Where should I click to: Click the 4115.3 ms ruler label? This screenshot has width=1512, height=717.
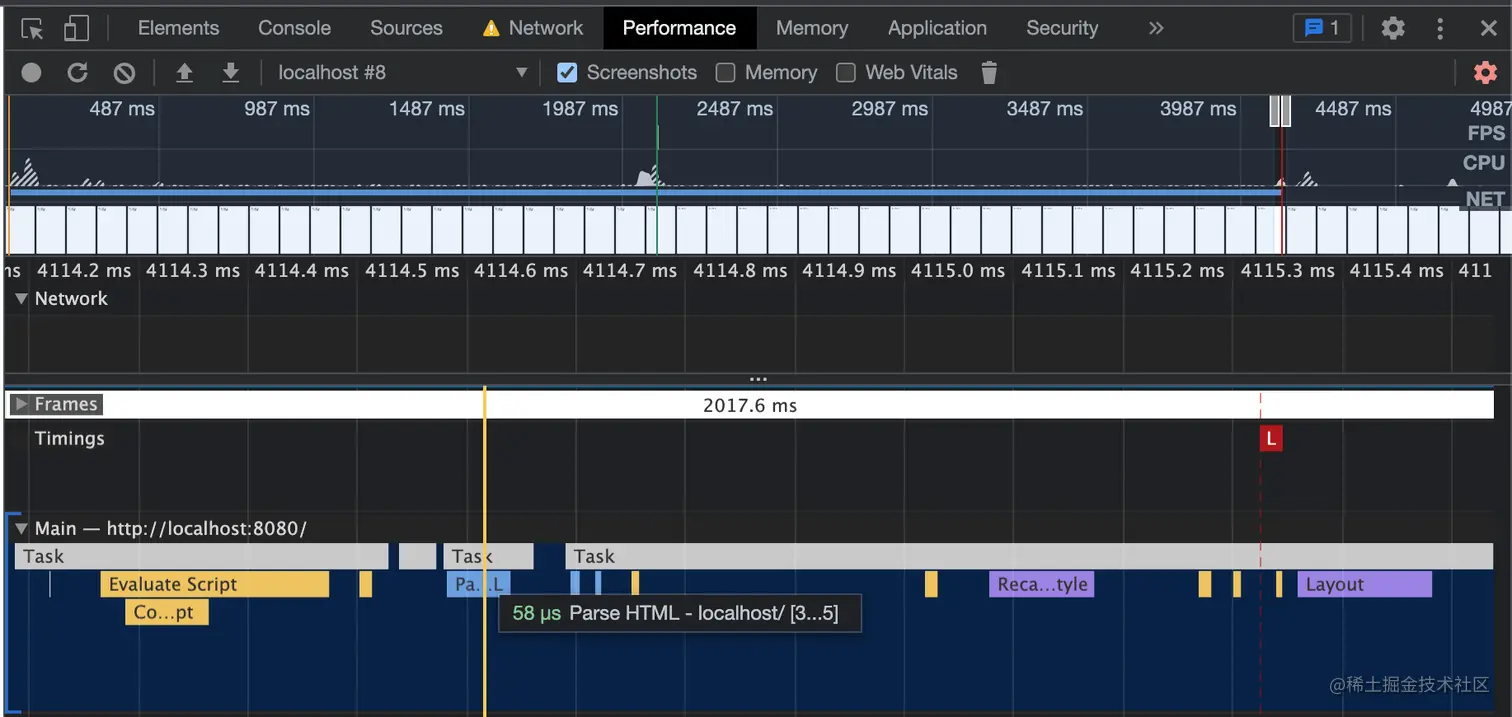pos(1287,270)
